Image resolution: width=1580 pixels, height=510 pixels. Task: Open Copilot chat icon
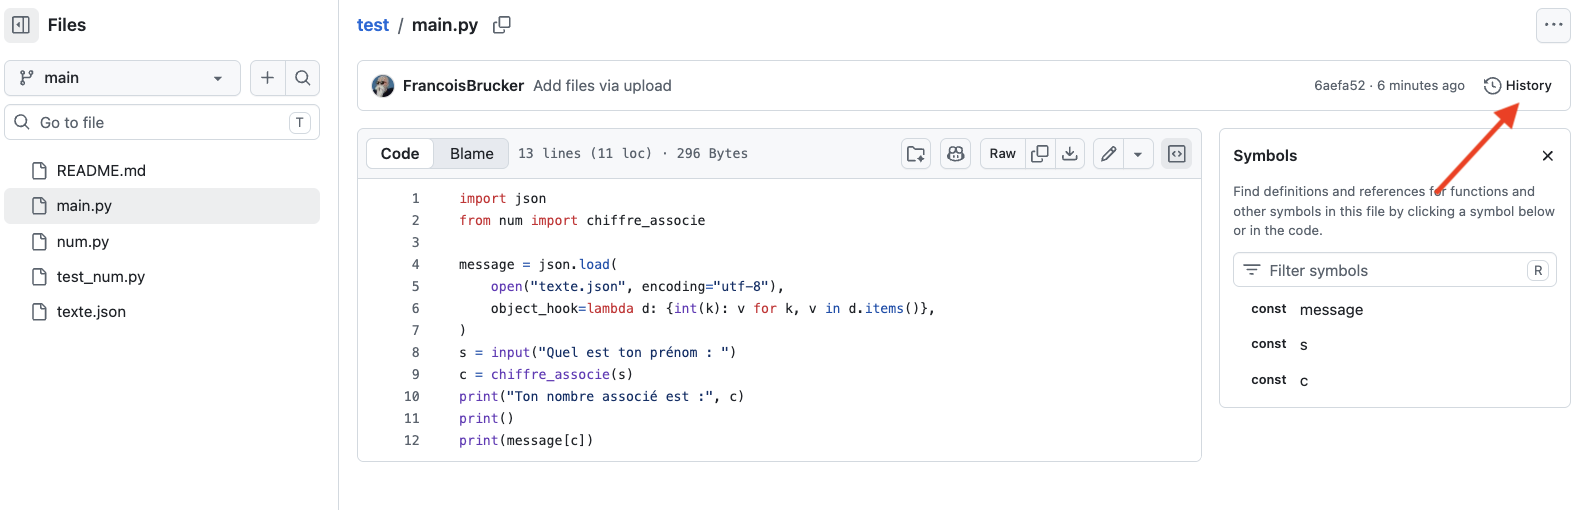956,153
